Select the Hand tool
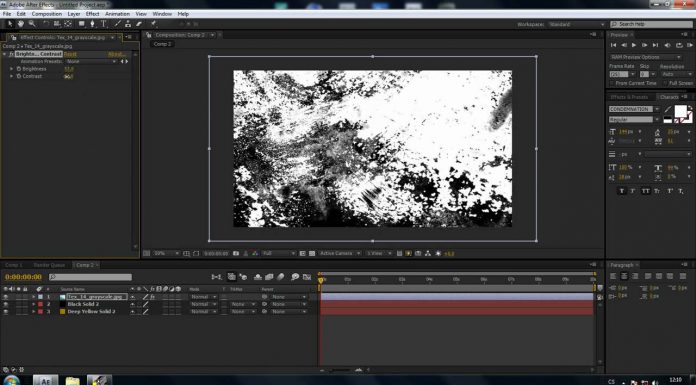696x385 pixels. click(21, 24)
